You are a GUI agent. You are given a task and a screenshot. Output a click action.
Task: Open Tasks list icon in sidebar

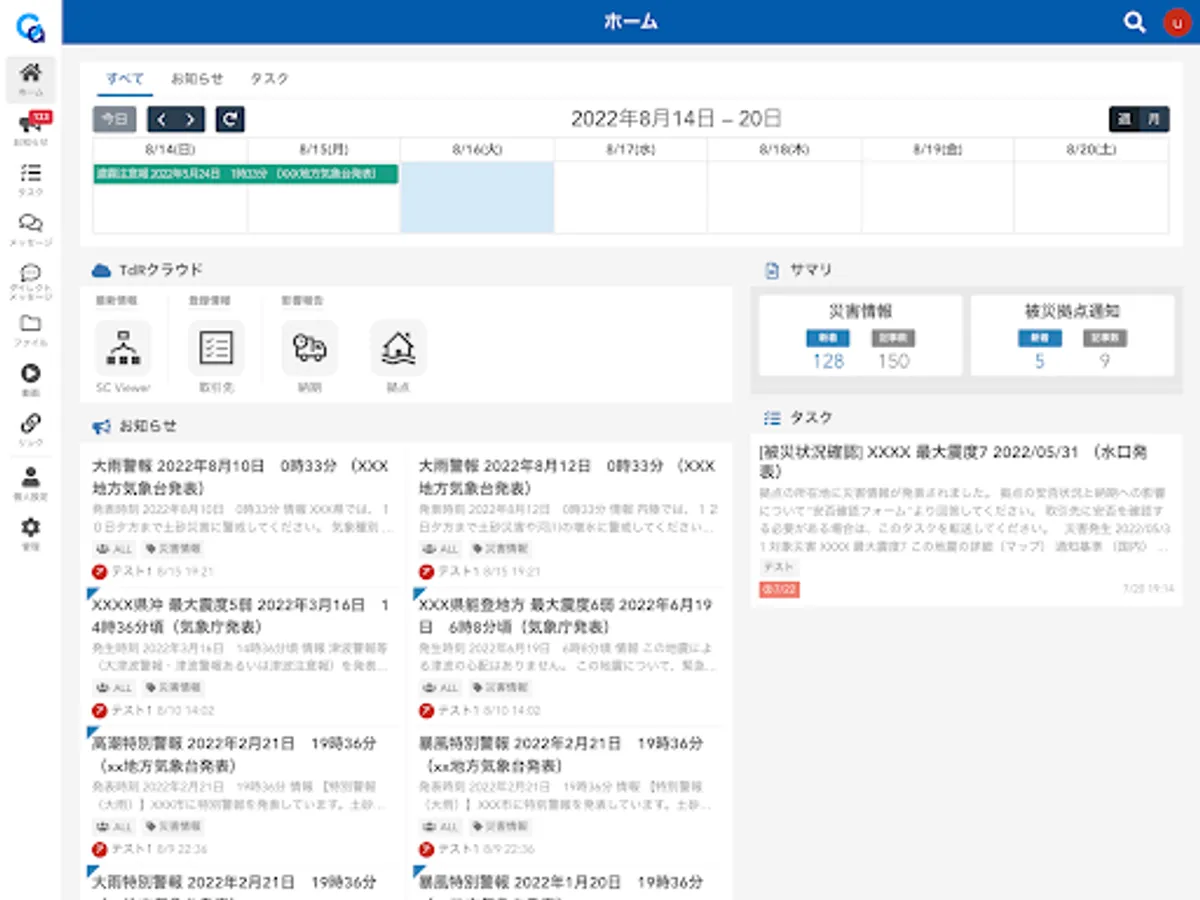[x=31, y=179]
